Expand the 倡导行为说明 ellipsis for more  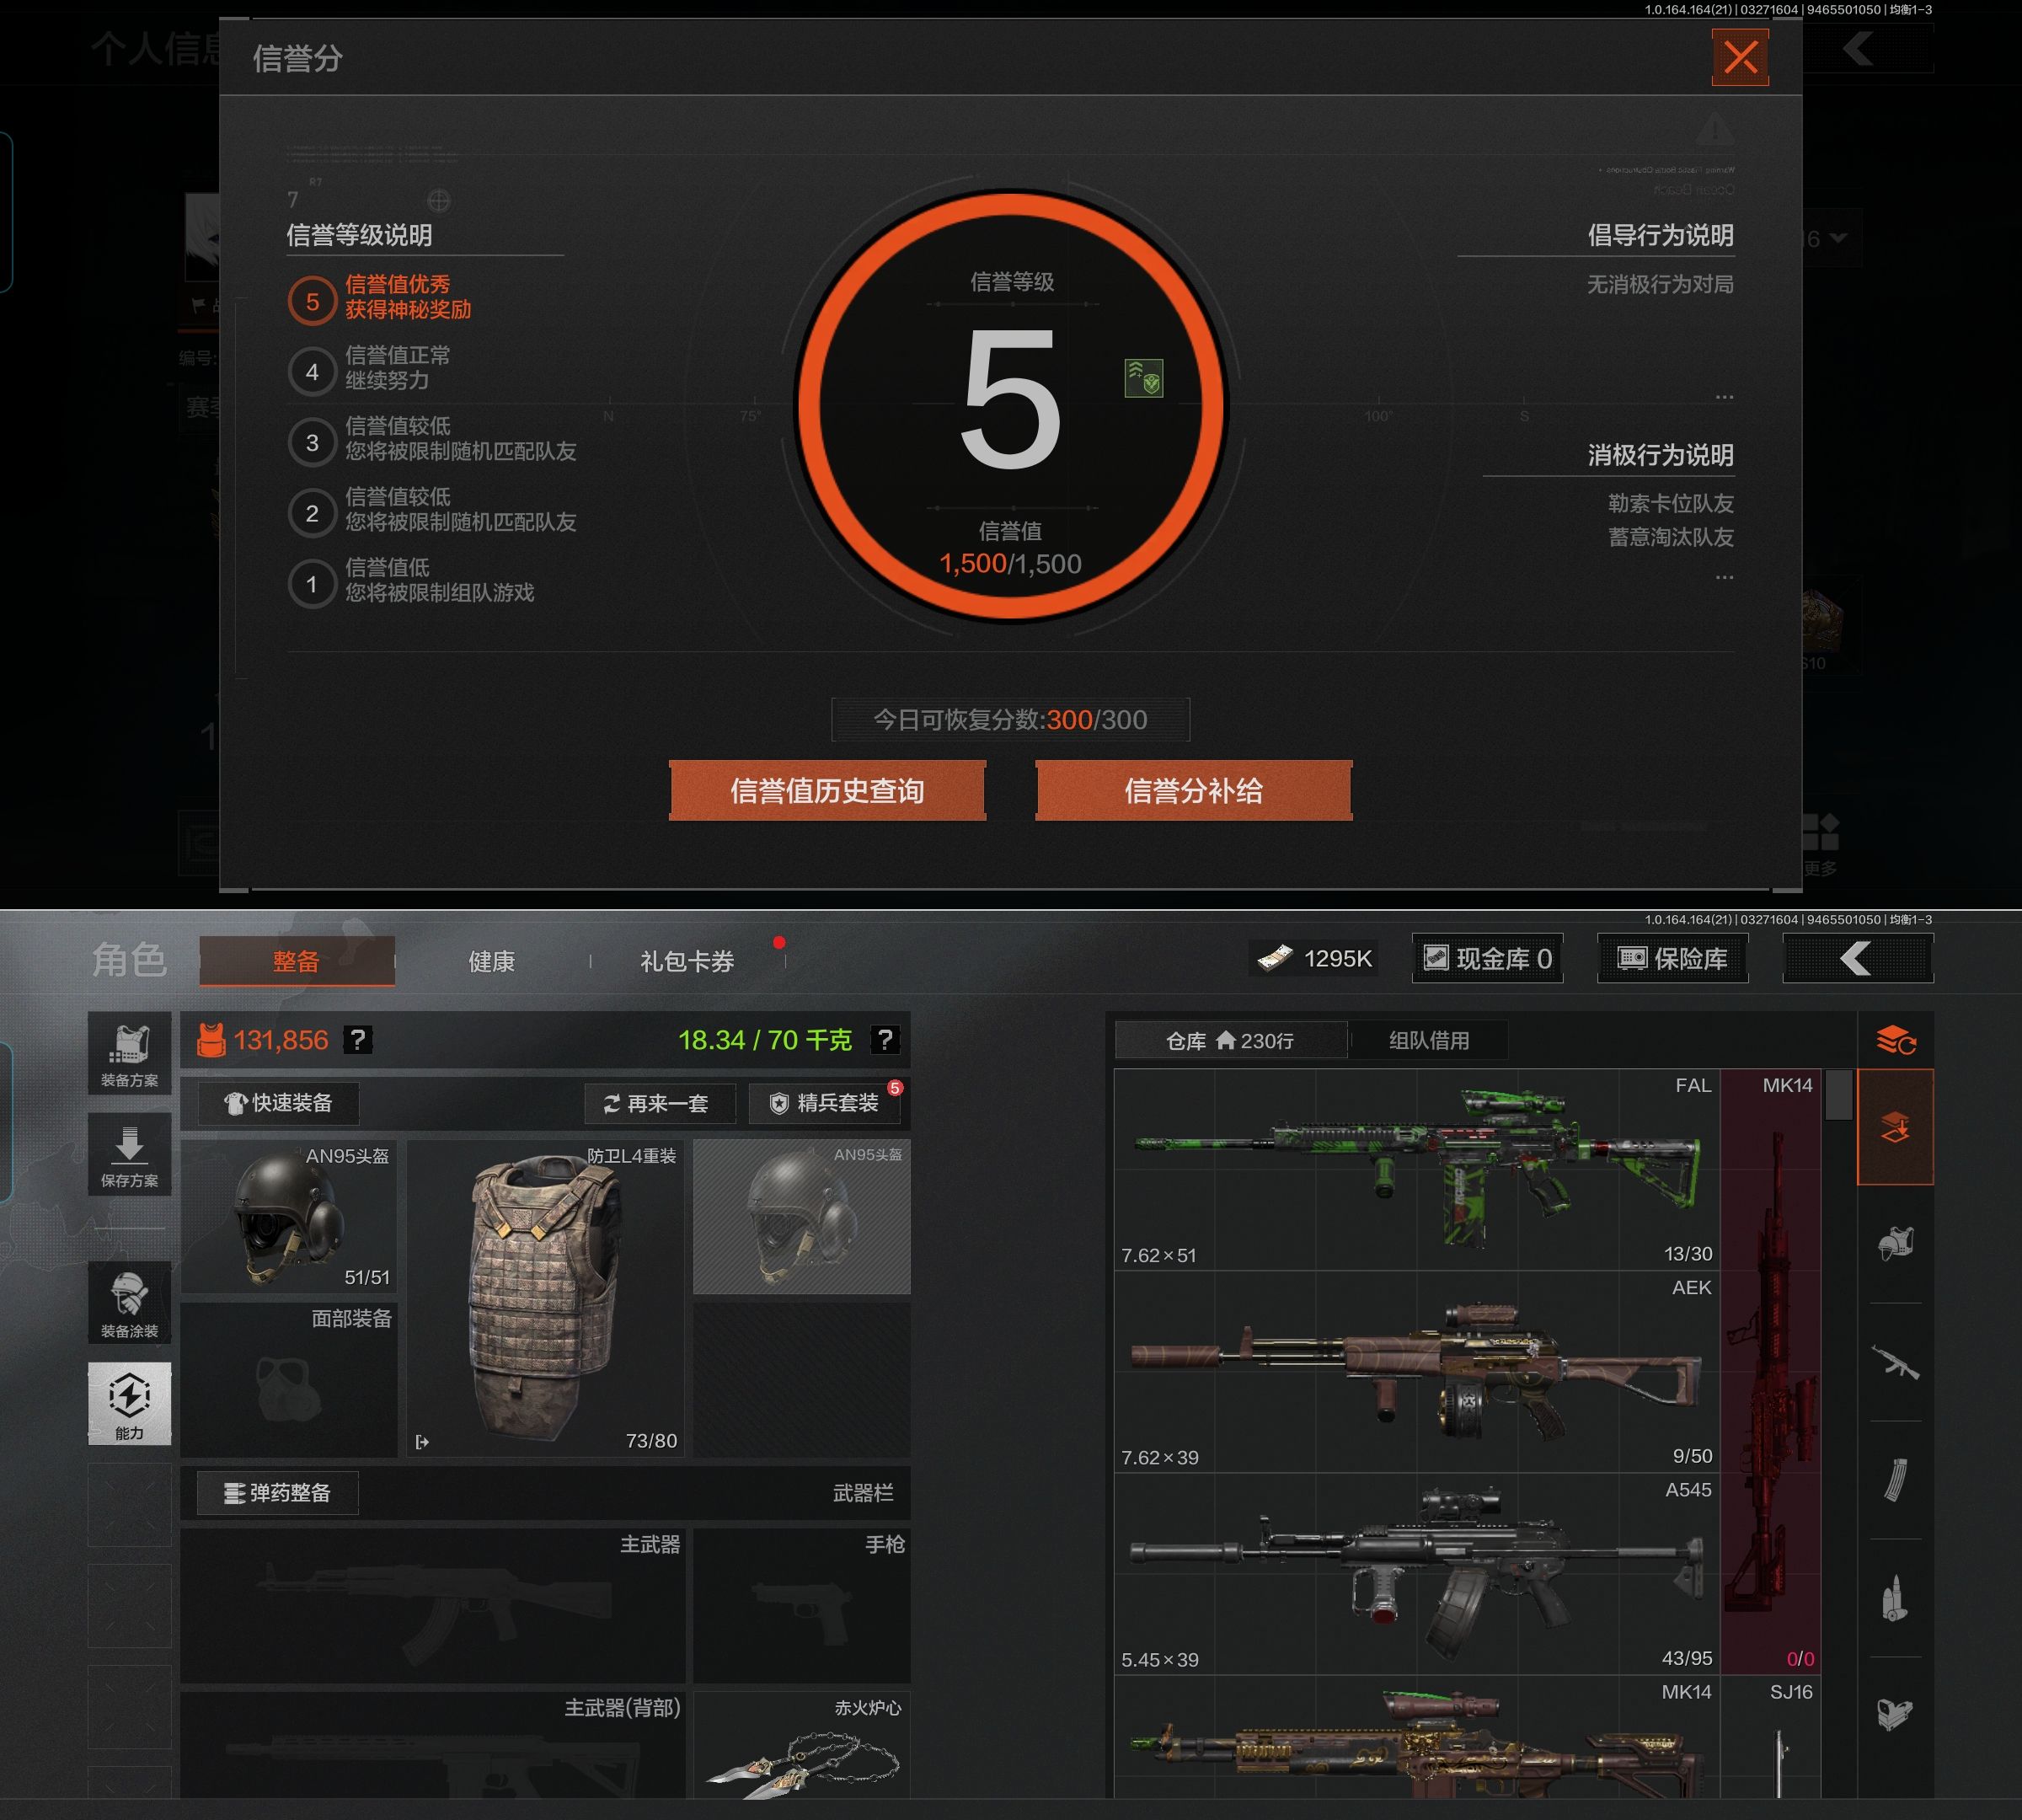click(1724, 397)
